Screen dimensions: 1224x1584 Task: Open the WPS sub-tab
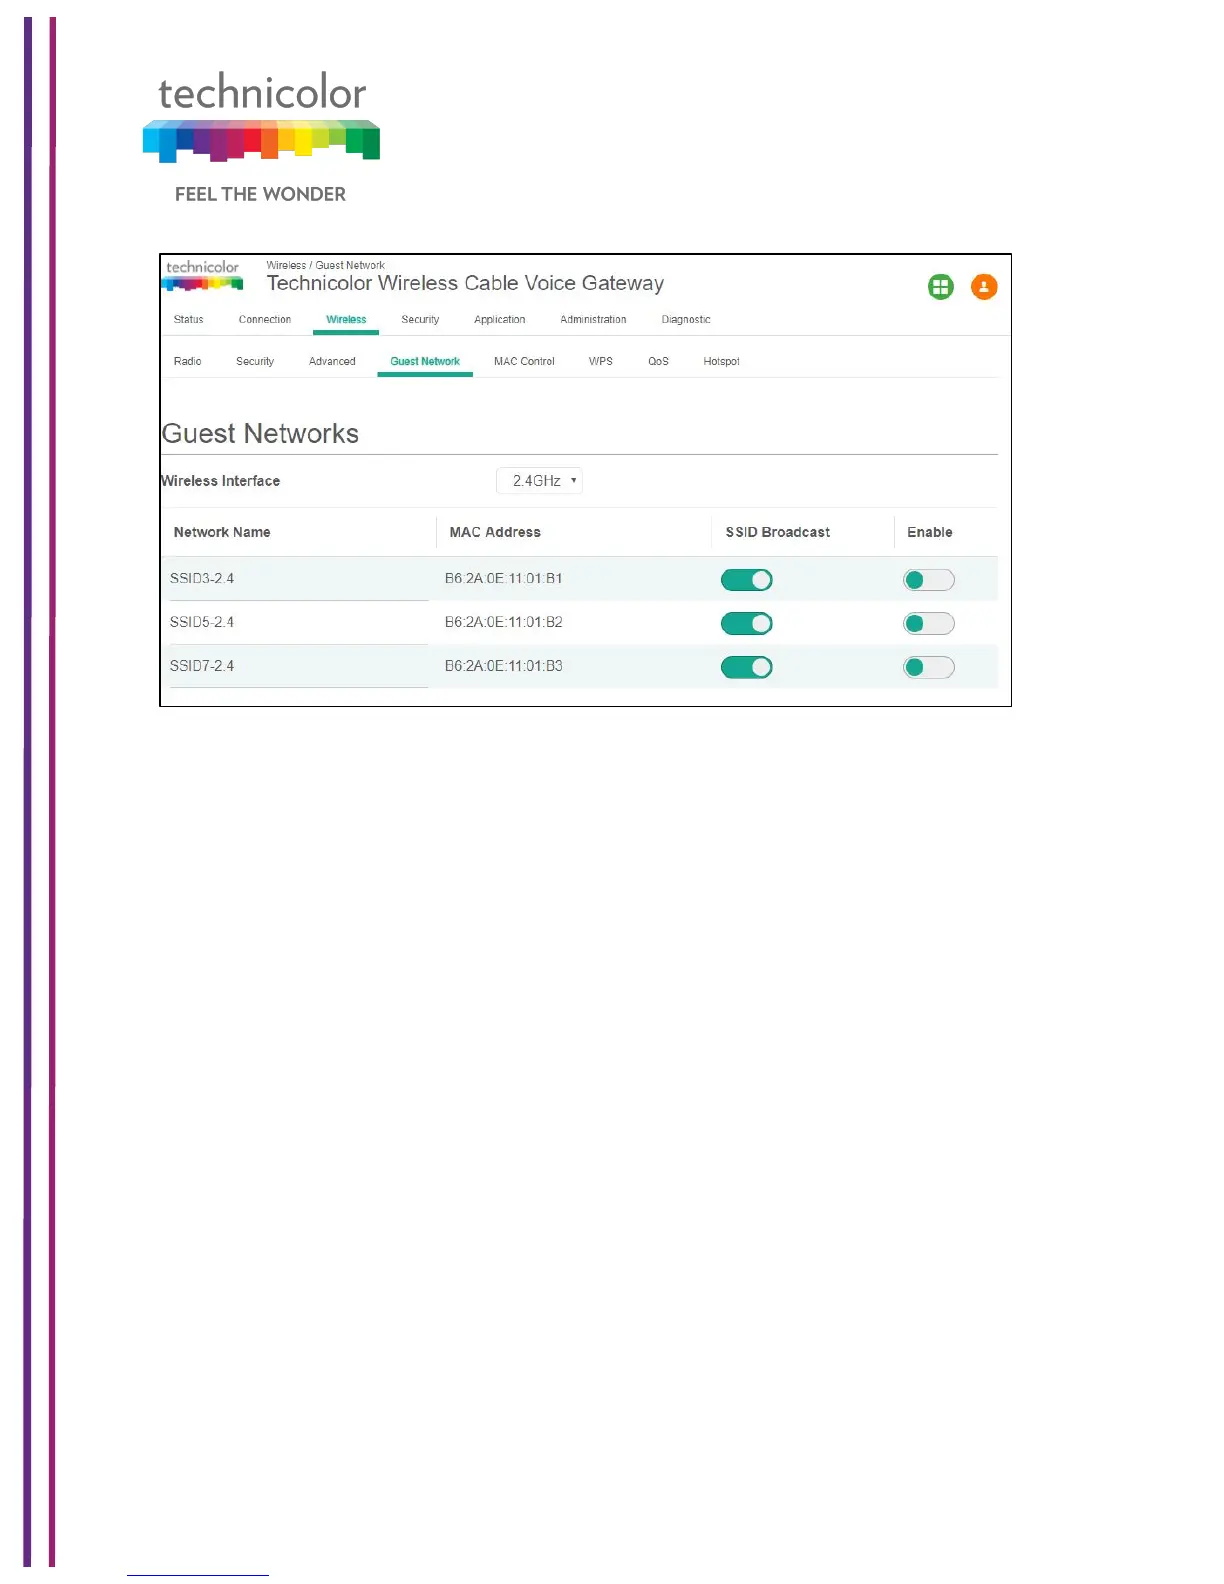click(601, 362)
